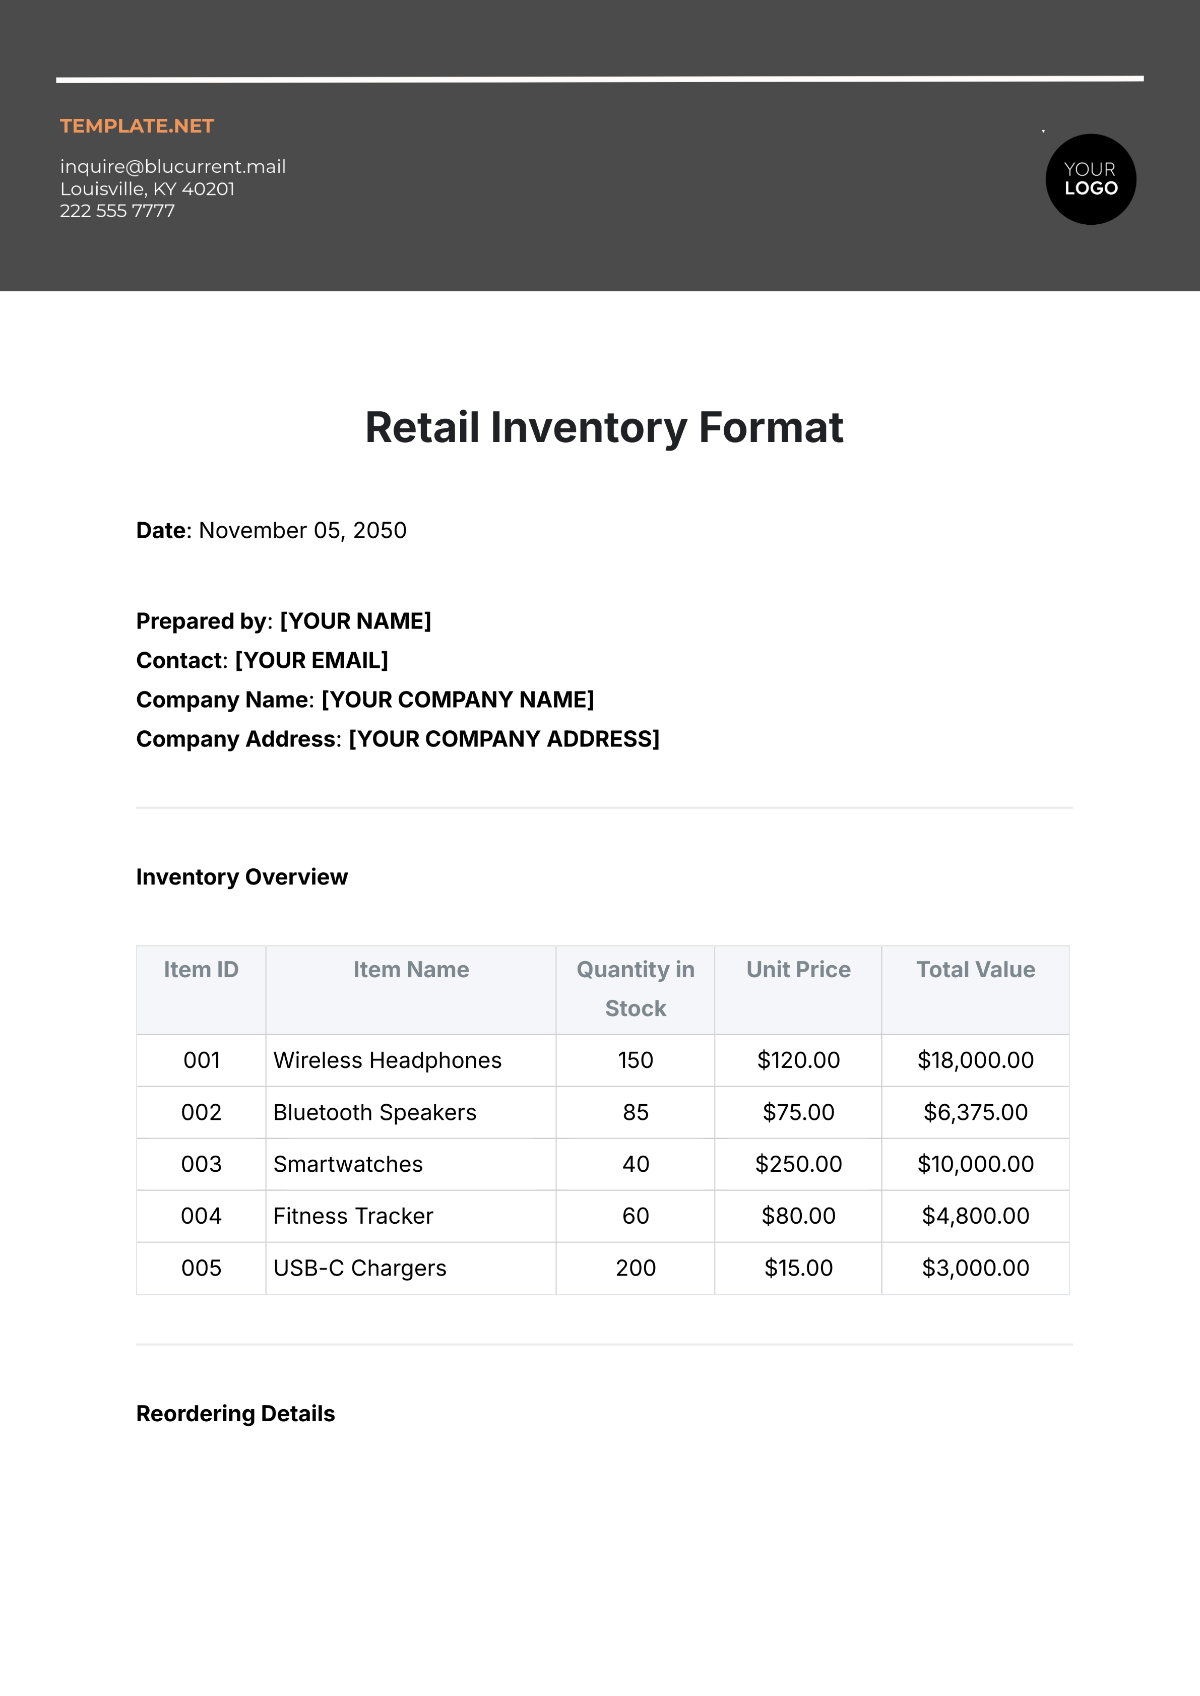The height and width of the screenshot is (1696, 1200).
Task: Click quantity 150 for Wireless Headphones
Action: point(635,1060)
